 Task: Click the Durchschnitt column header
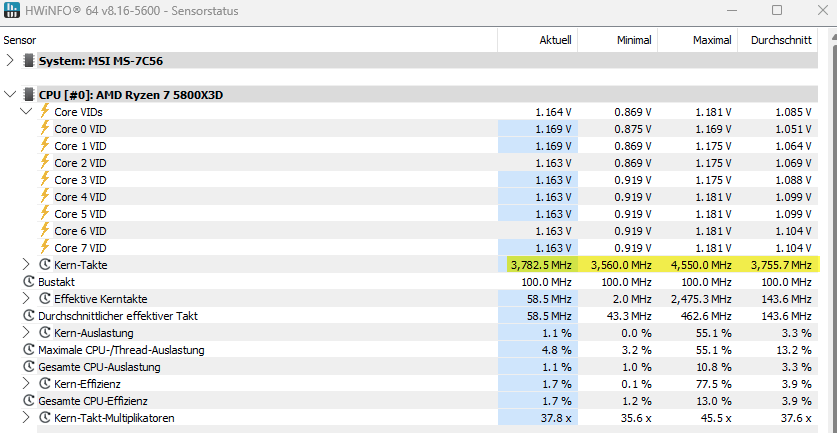pyautogui.click(x=778, y=40)
